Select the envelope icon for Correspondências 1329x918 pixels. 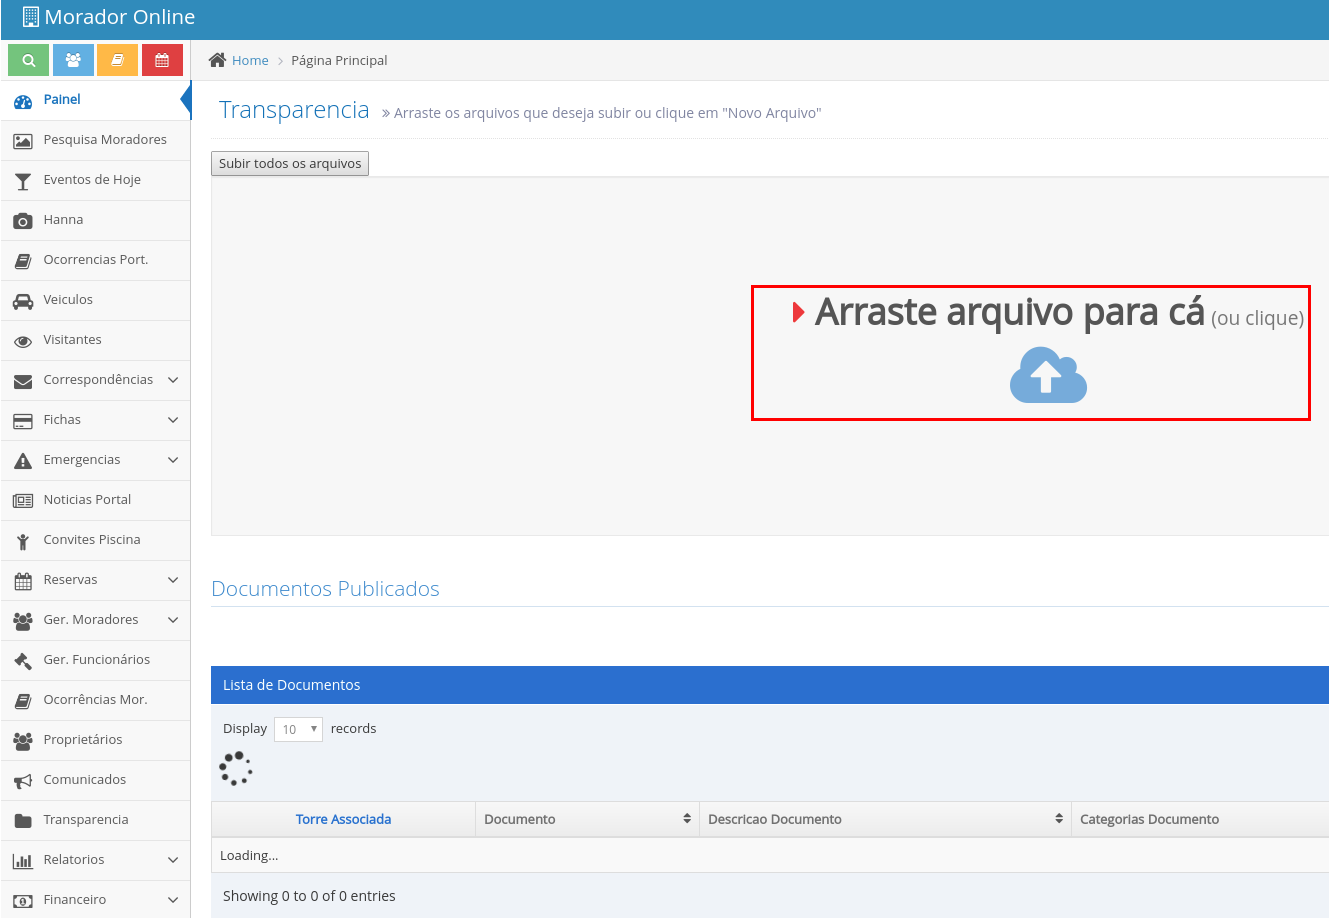(20, 380)
